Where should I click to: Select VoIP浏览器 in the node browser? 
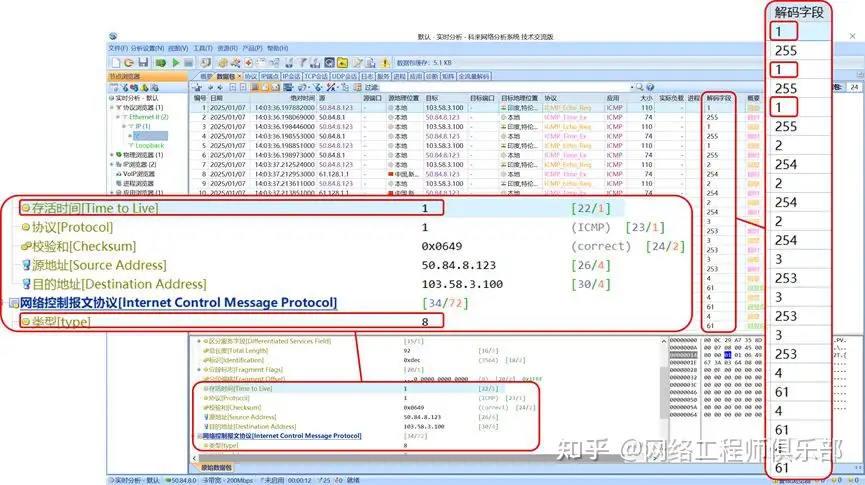pos(138,174)
